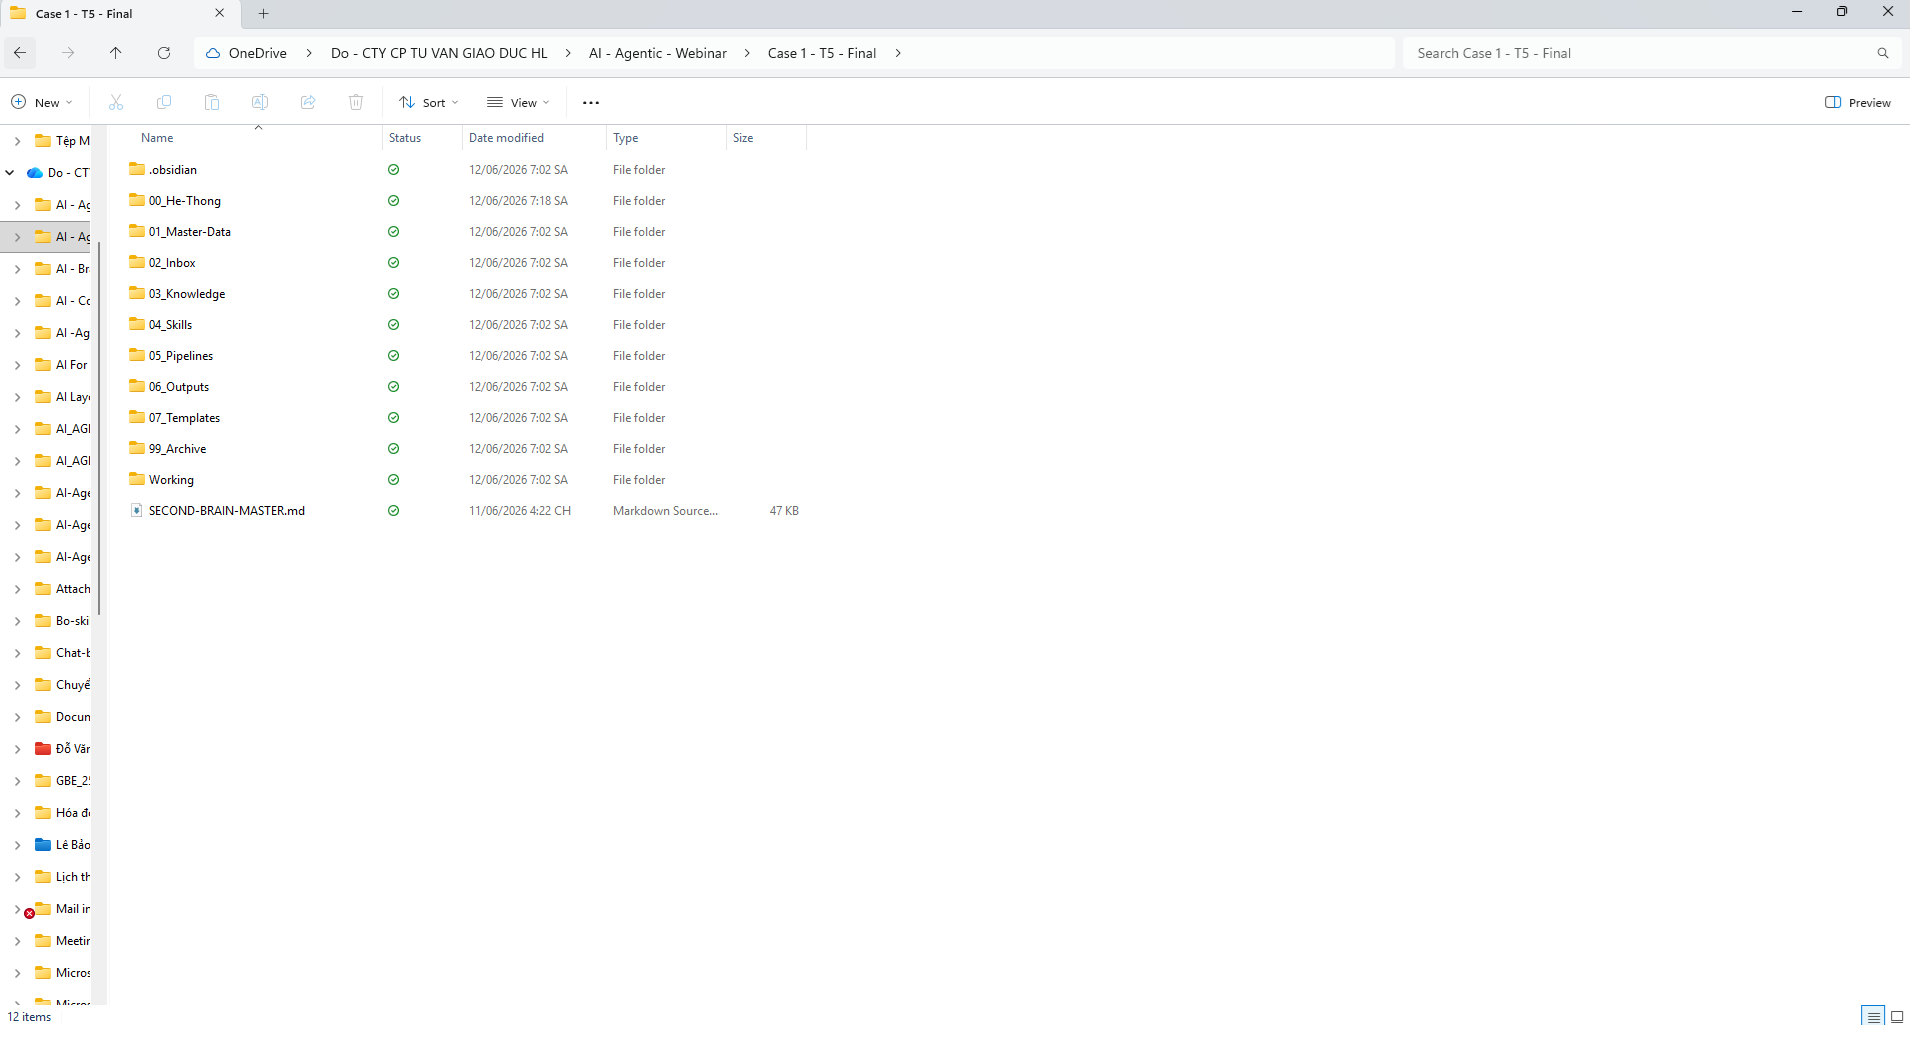
Task: Toggle the Preview pane
Action: click(x=1858, y=102)
